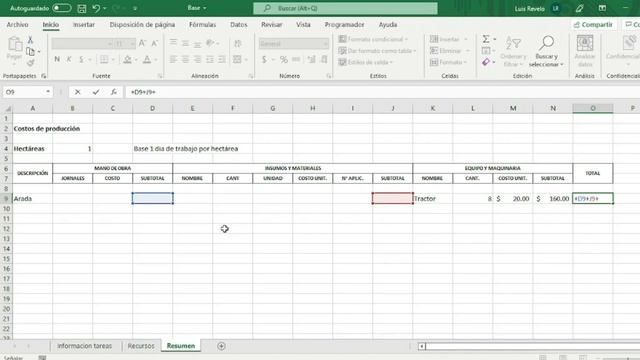
Task: Open the Disposición de página tab
Action: 142,24
